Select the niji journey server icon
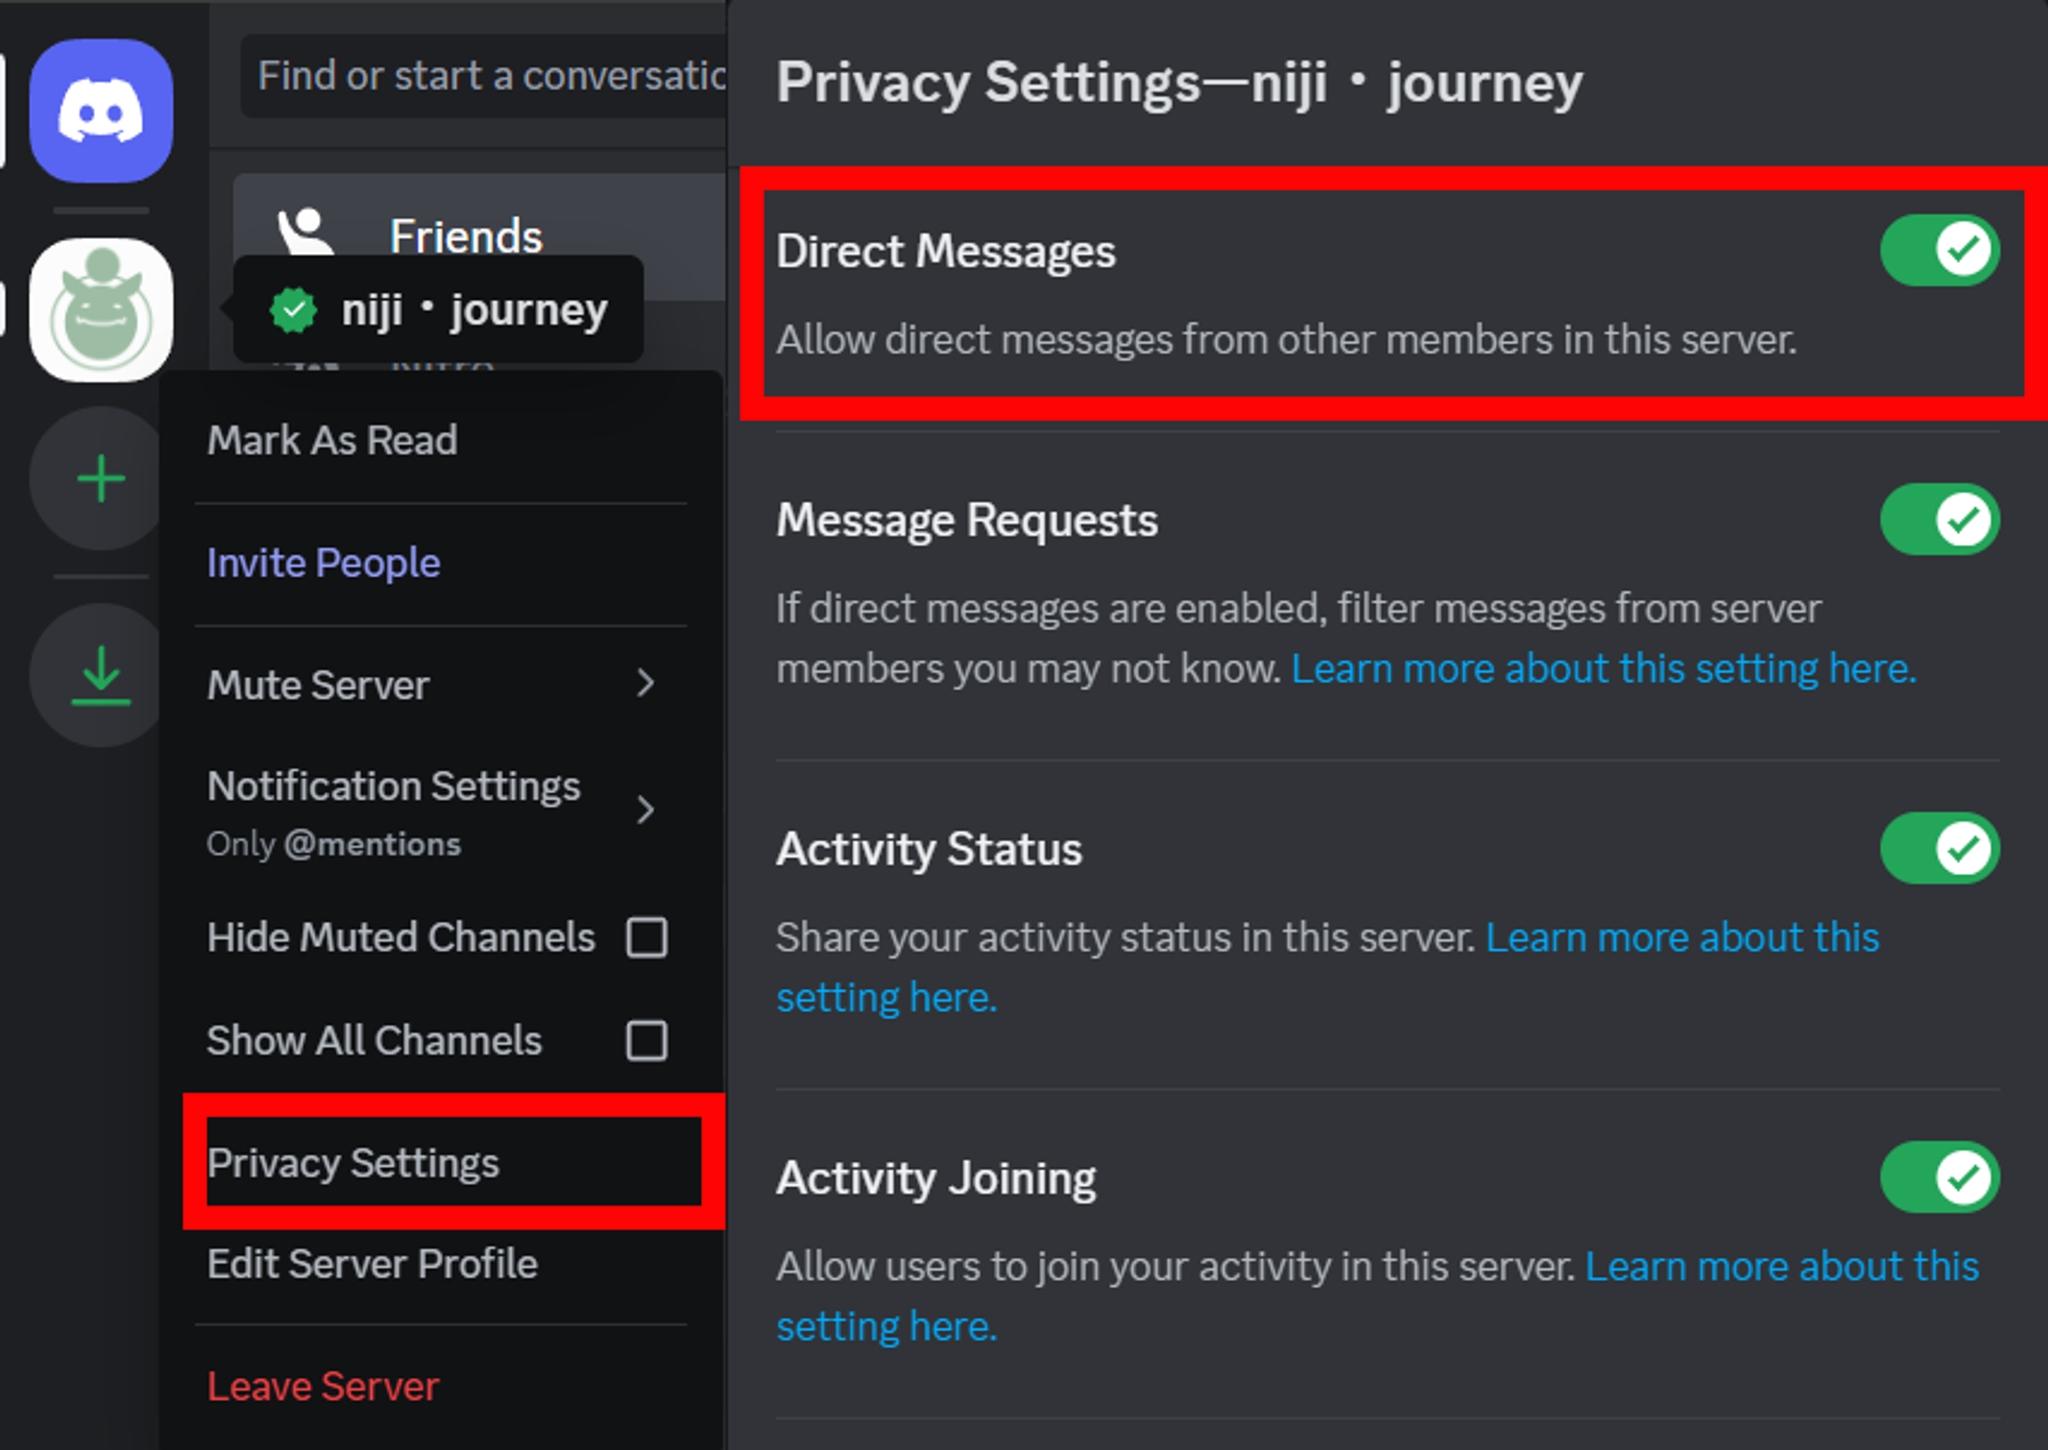This screenshot has height=1450, width=2048. pos(100,310)
